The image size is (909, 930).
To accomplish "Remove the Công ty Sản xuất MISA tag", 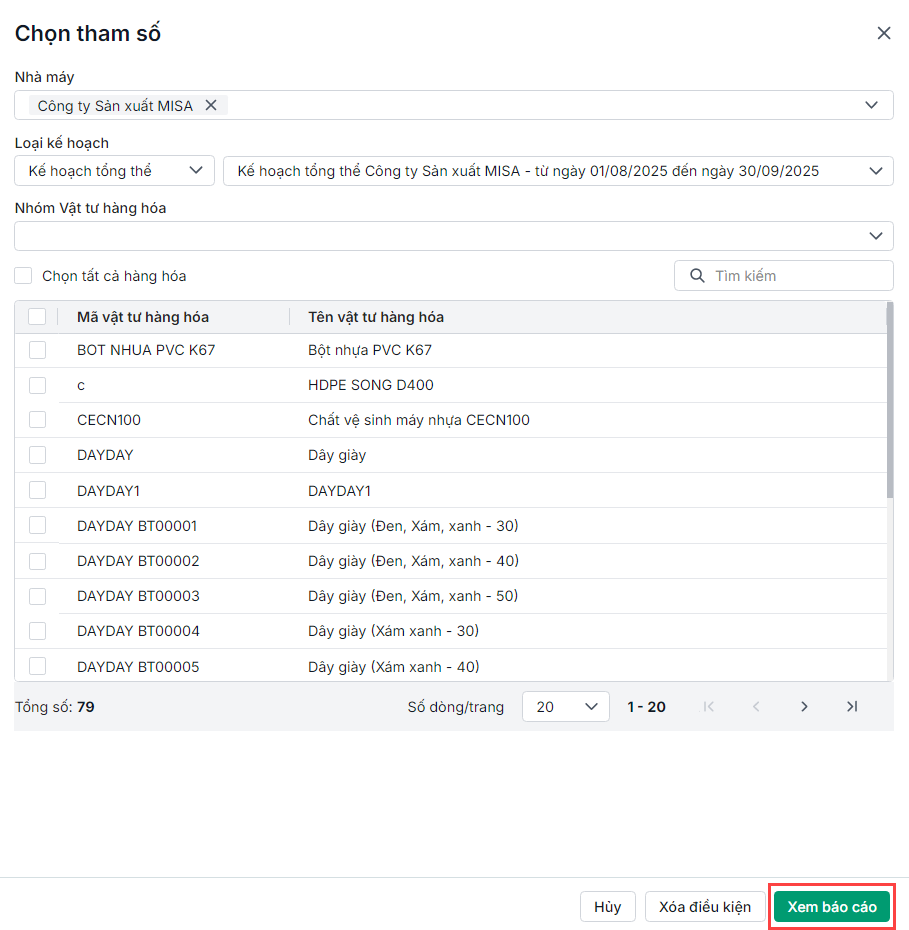I will pos(211,105).
